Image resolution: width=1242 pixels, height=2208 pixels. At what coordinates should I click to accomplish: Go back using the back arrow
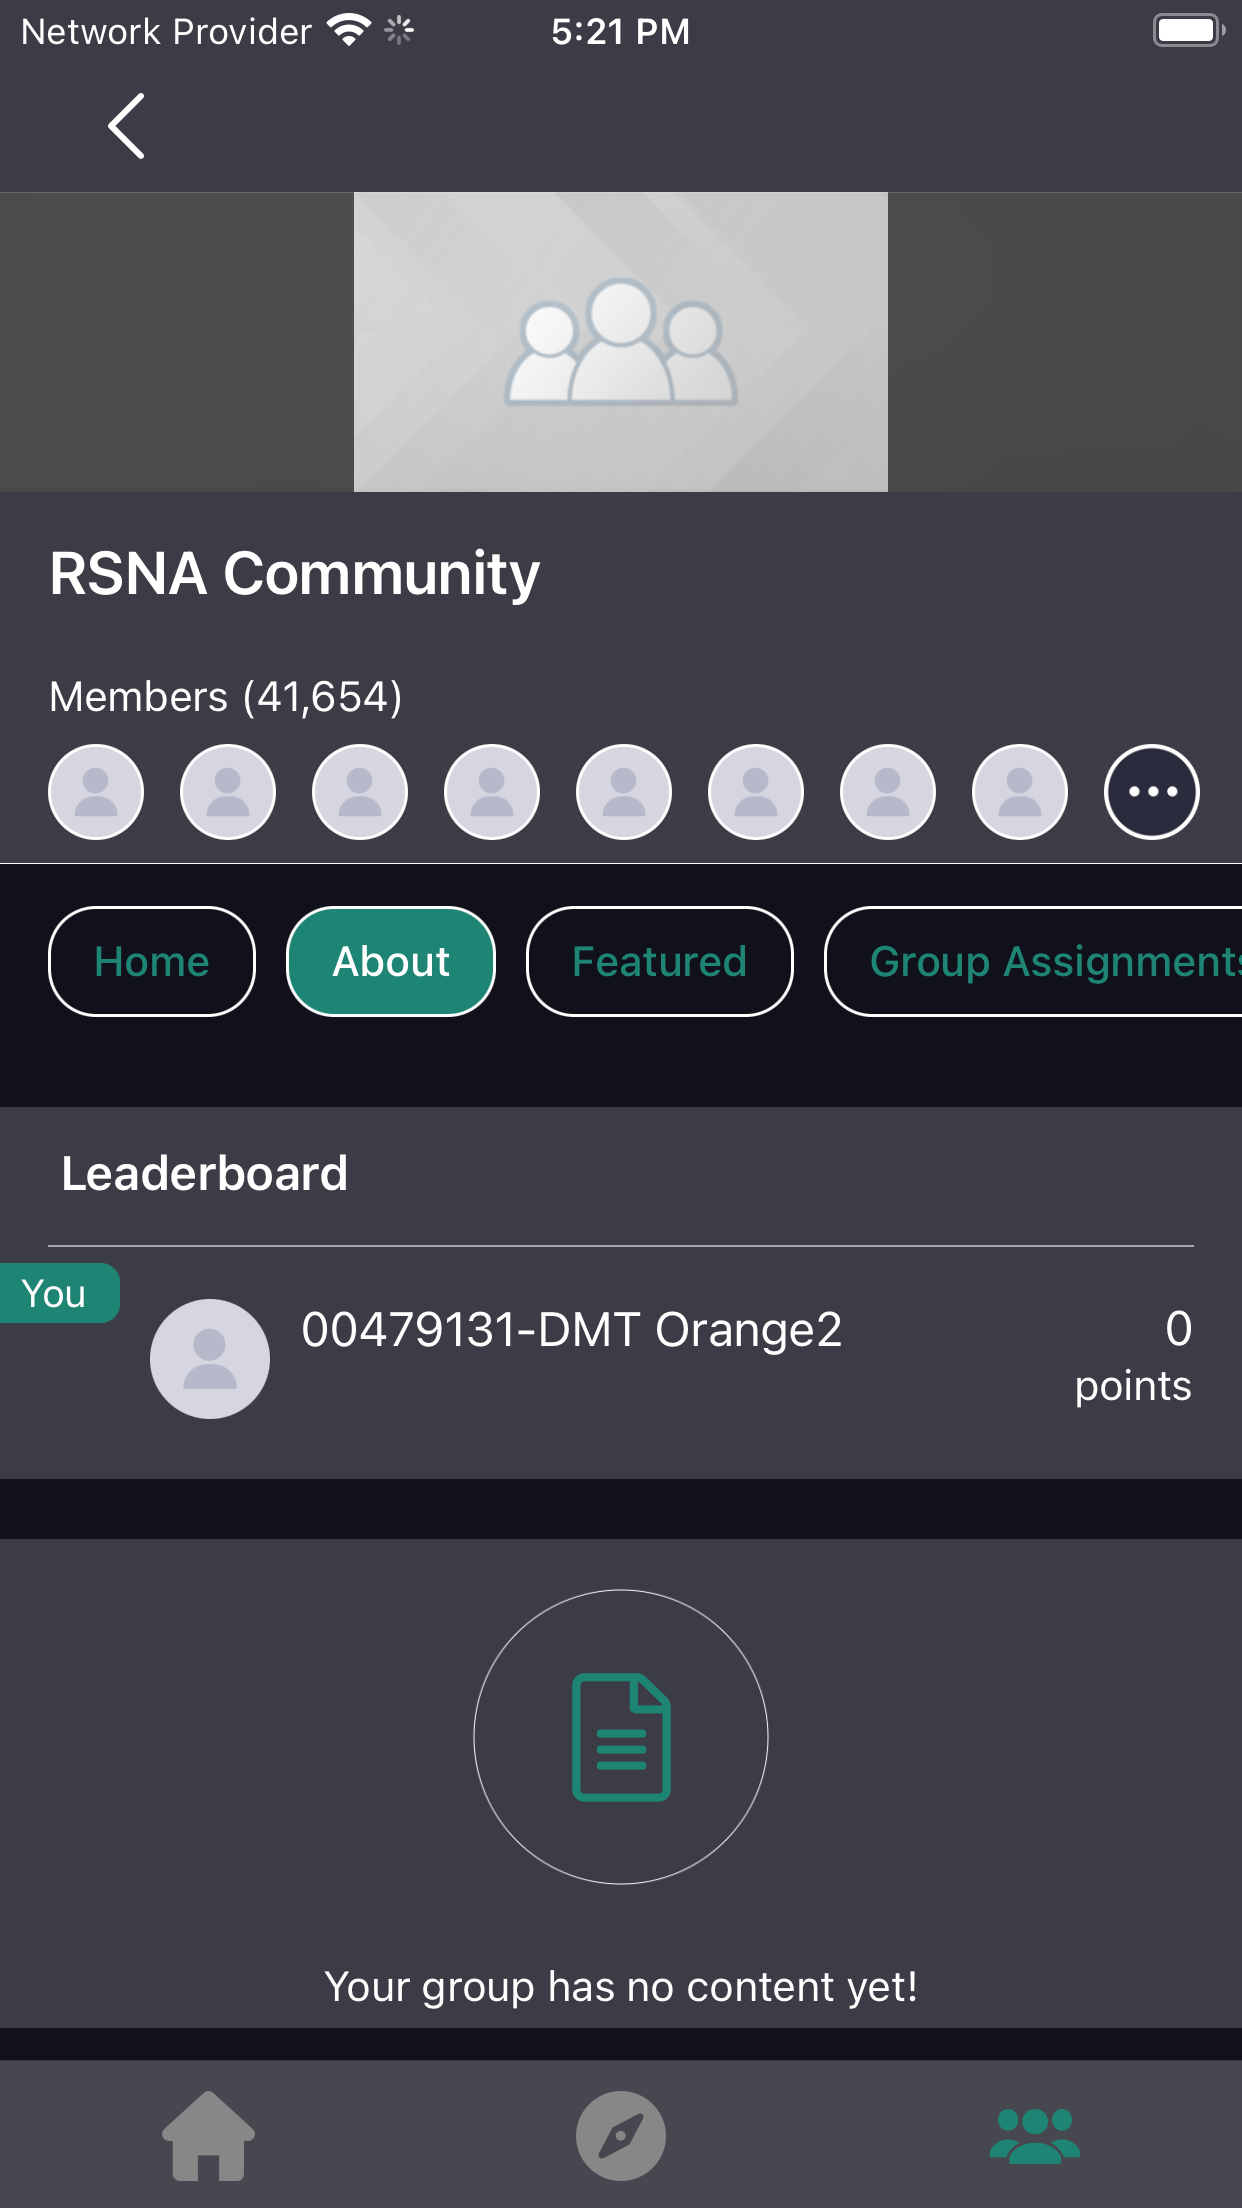tap(126, 126)
